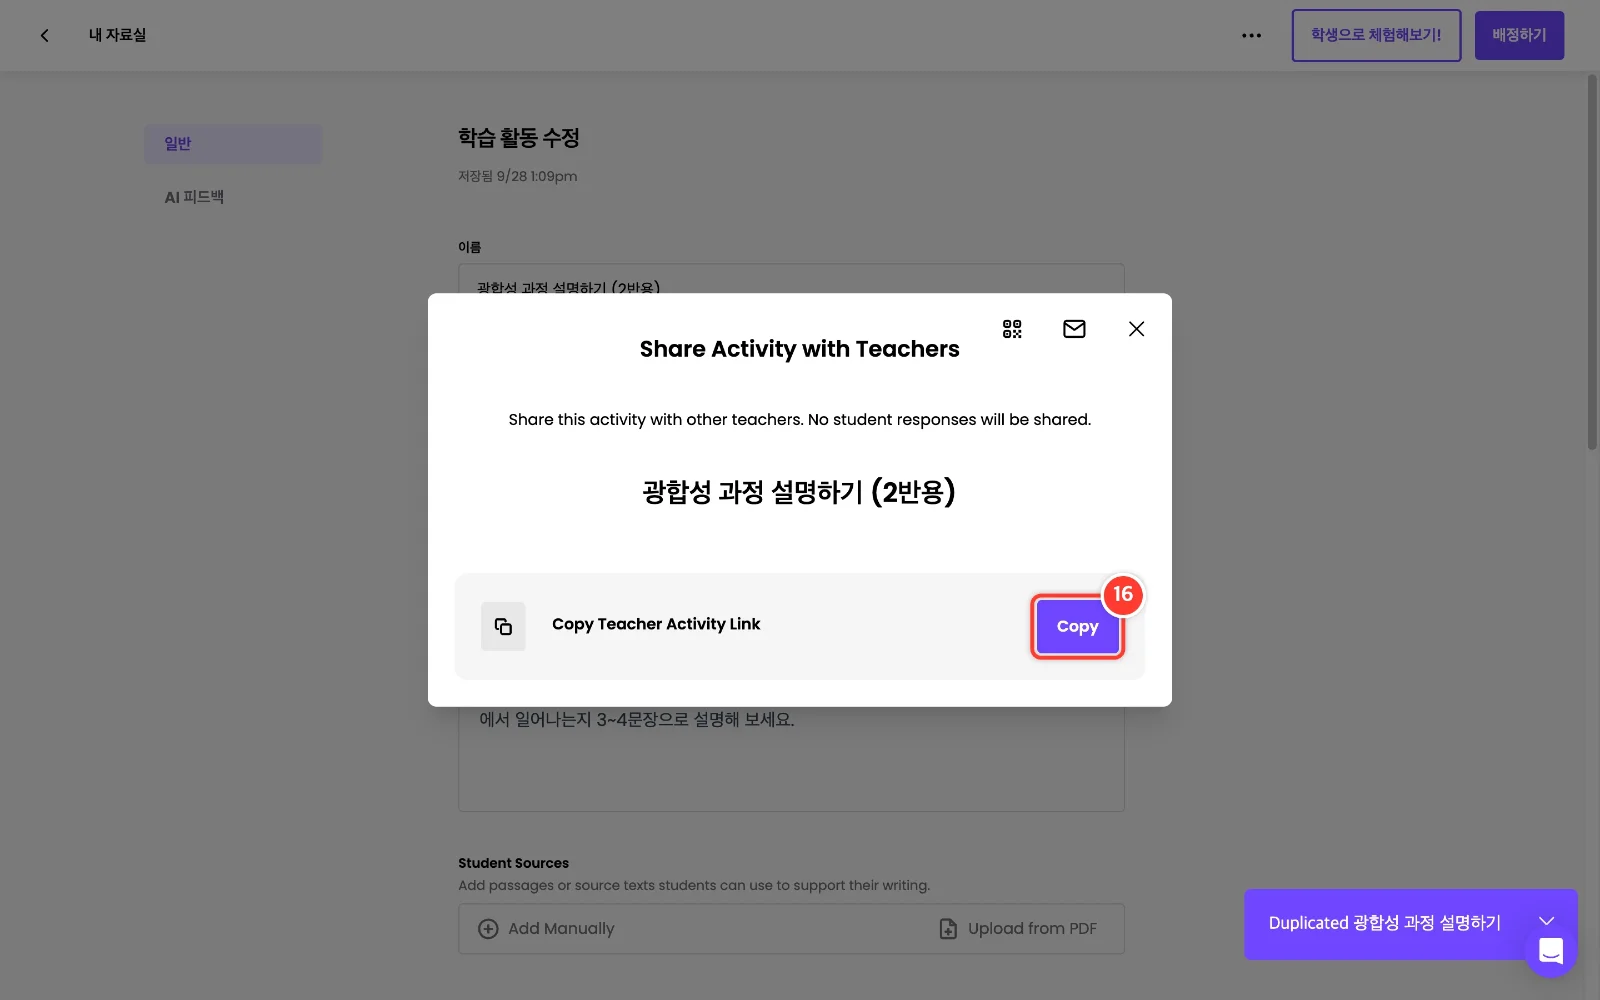
Task: Go back using the left arrow
Action: (x=44, y=35)
